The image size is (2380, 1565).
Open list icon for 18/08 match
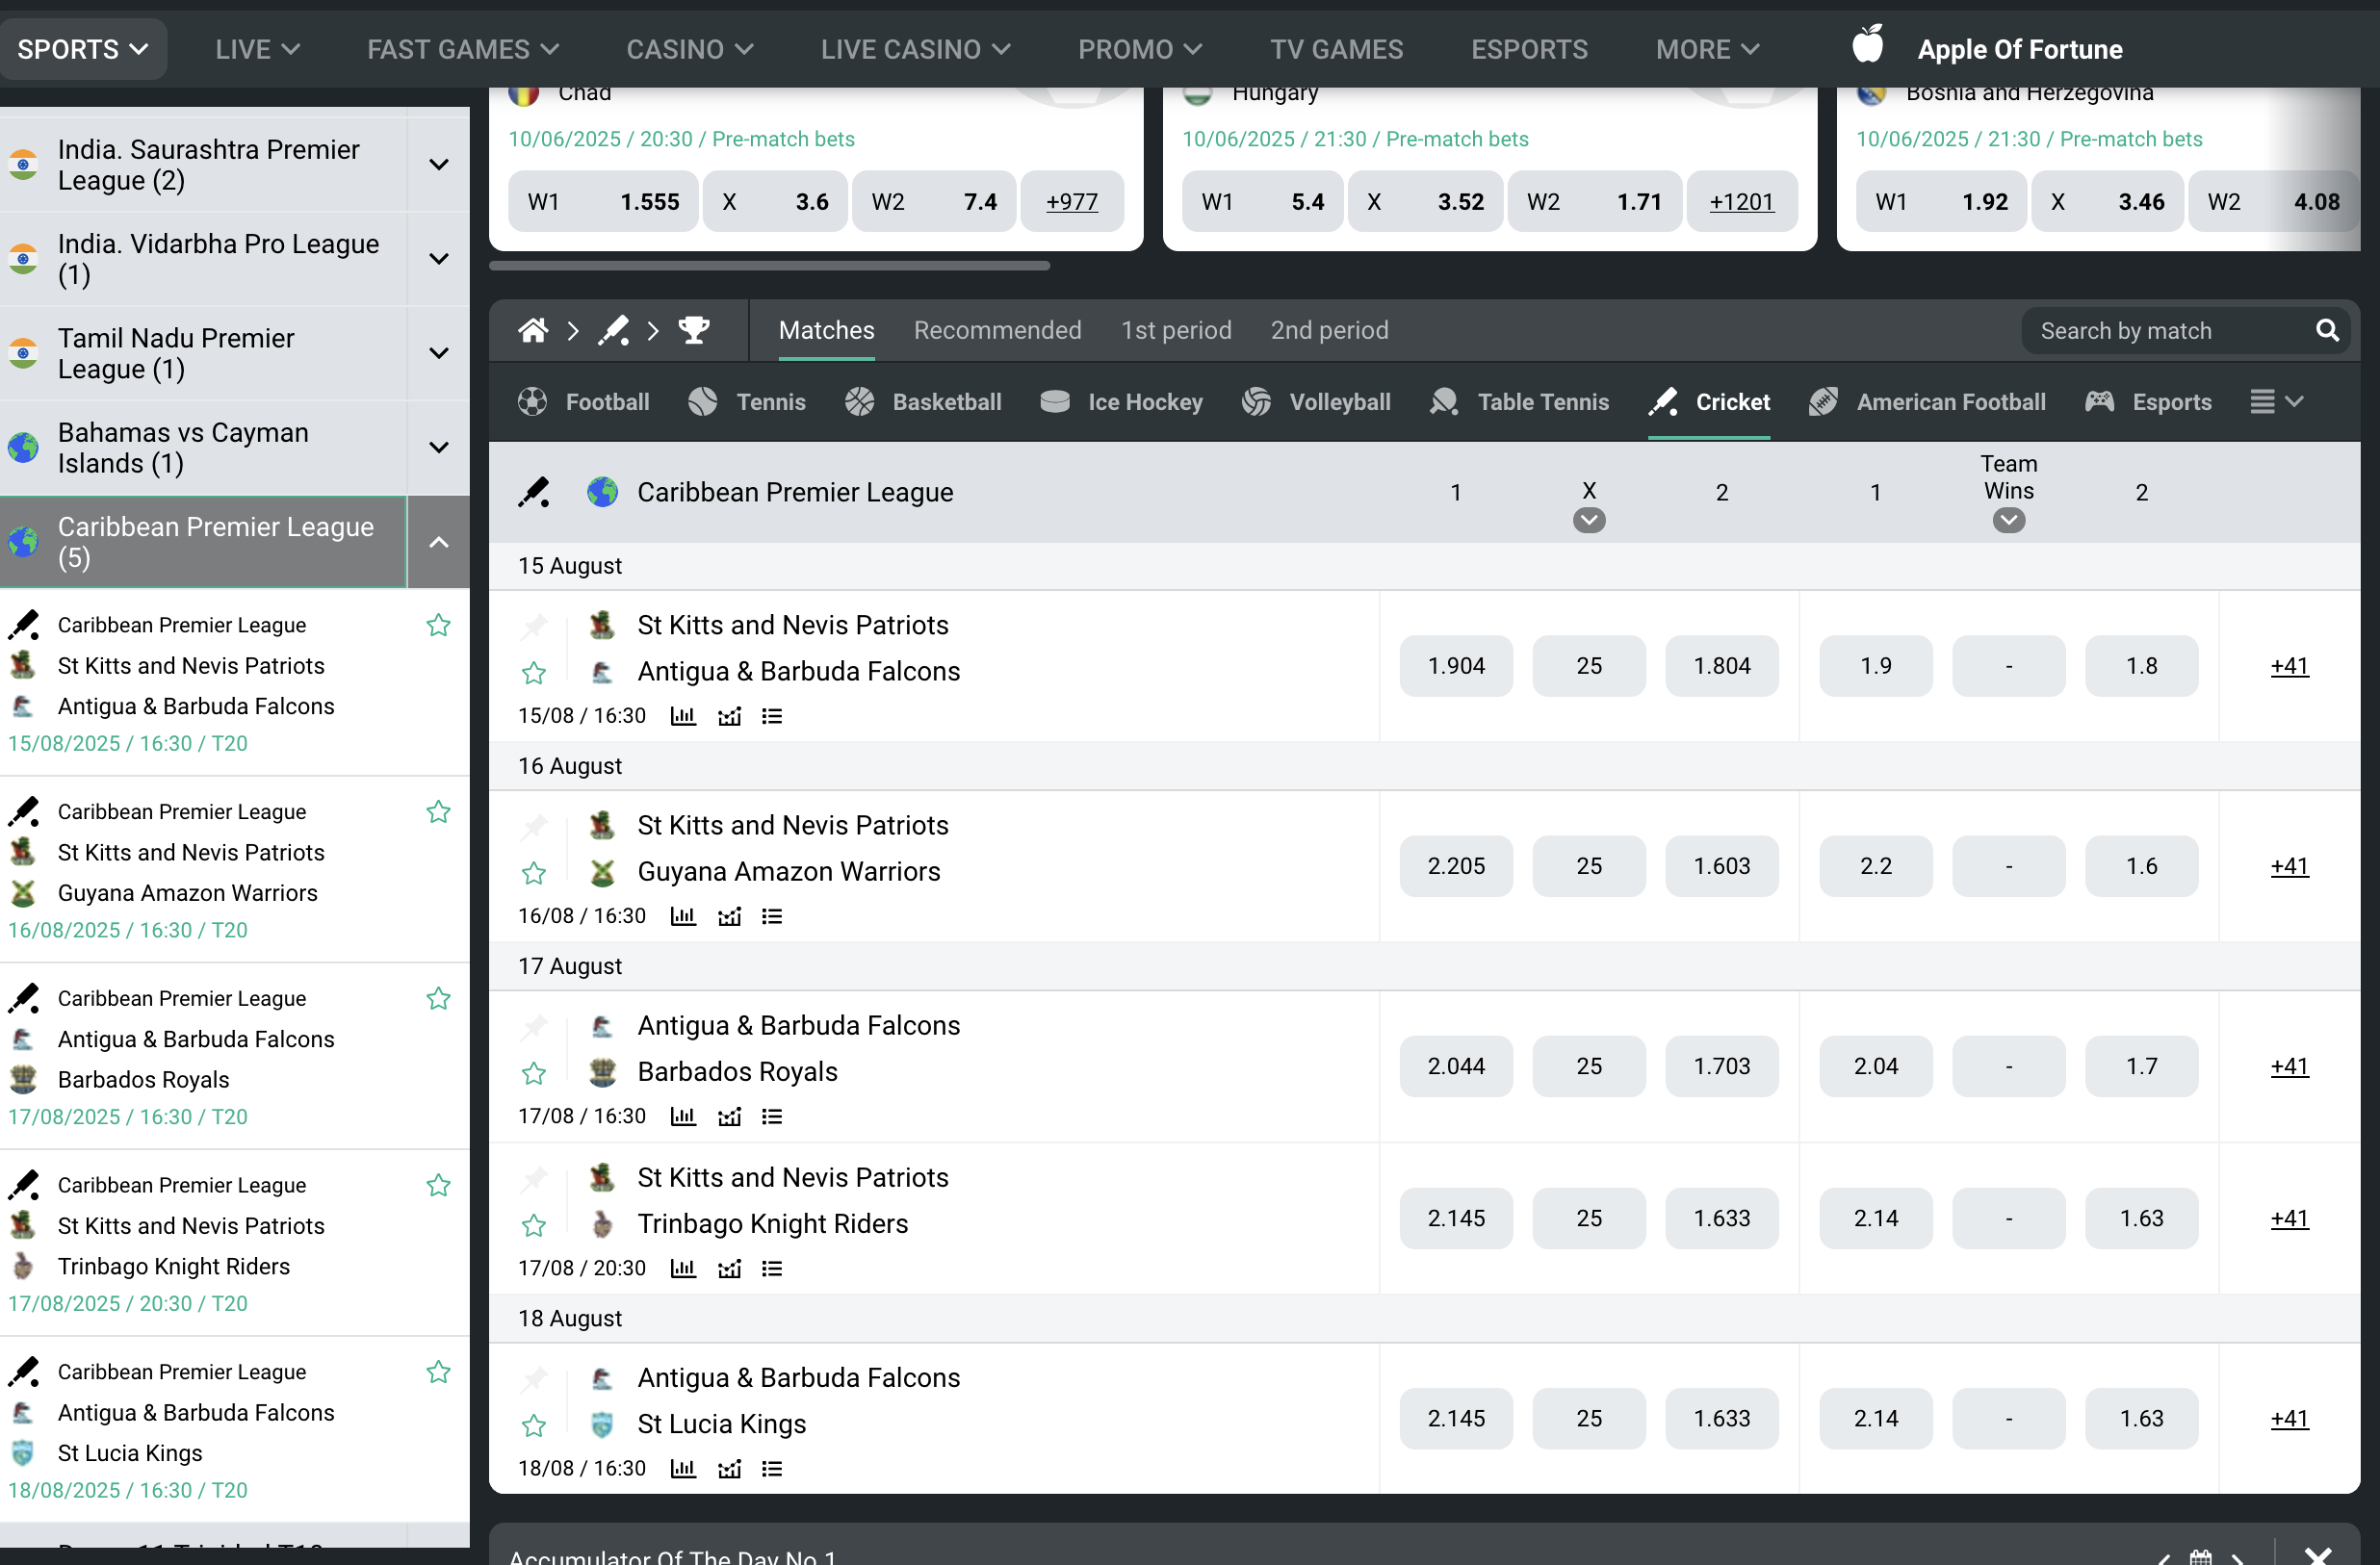772,1468
